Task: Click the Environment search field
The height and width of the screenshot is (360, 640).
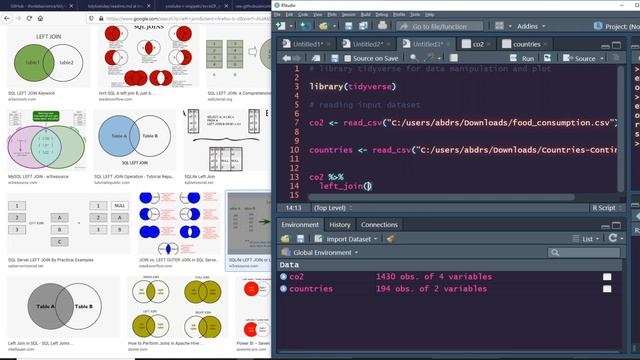Action: point(584,253)
